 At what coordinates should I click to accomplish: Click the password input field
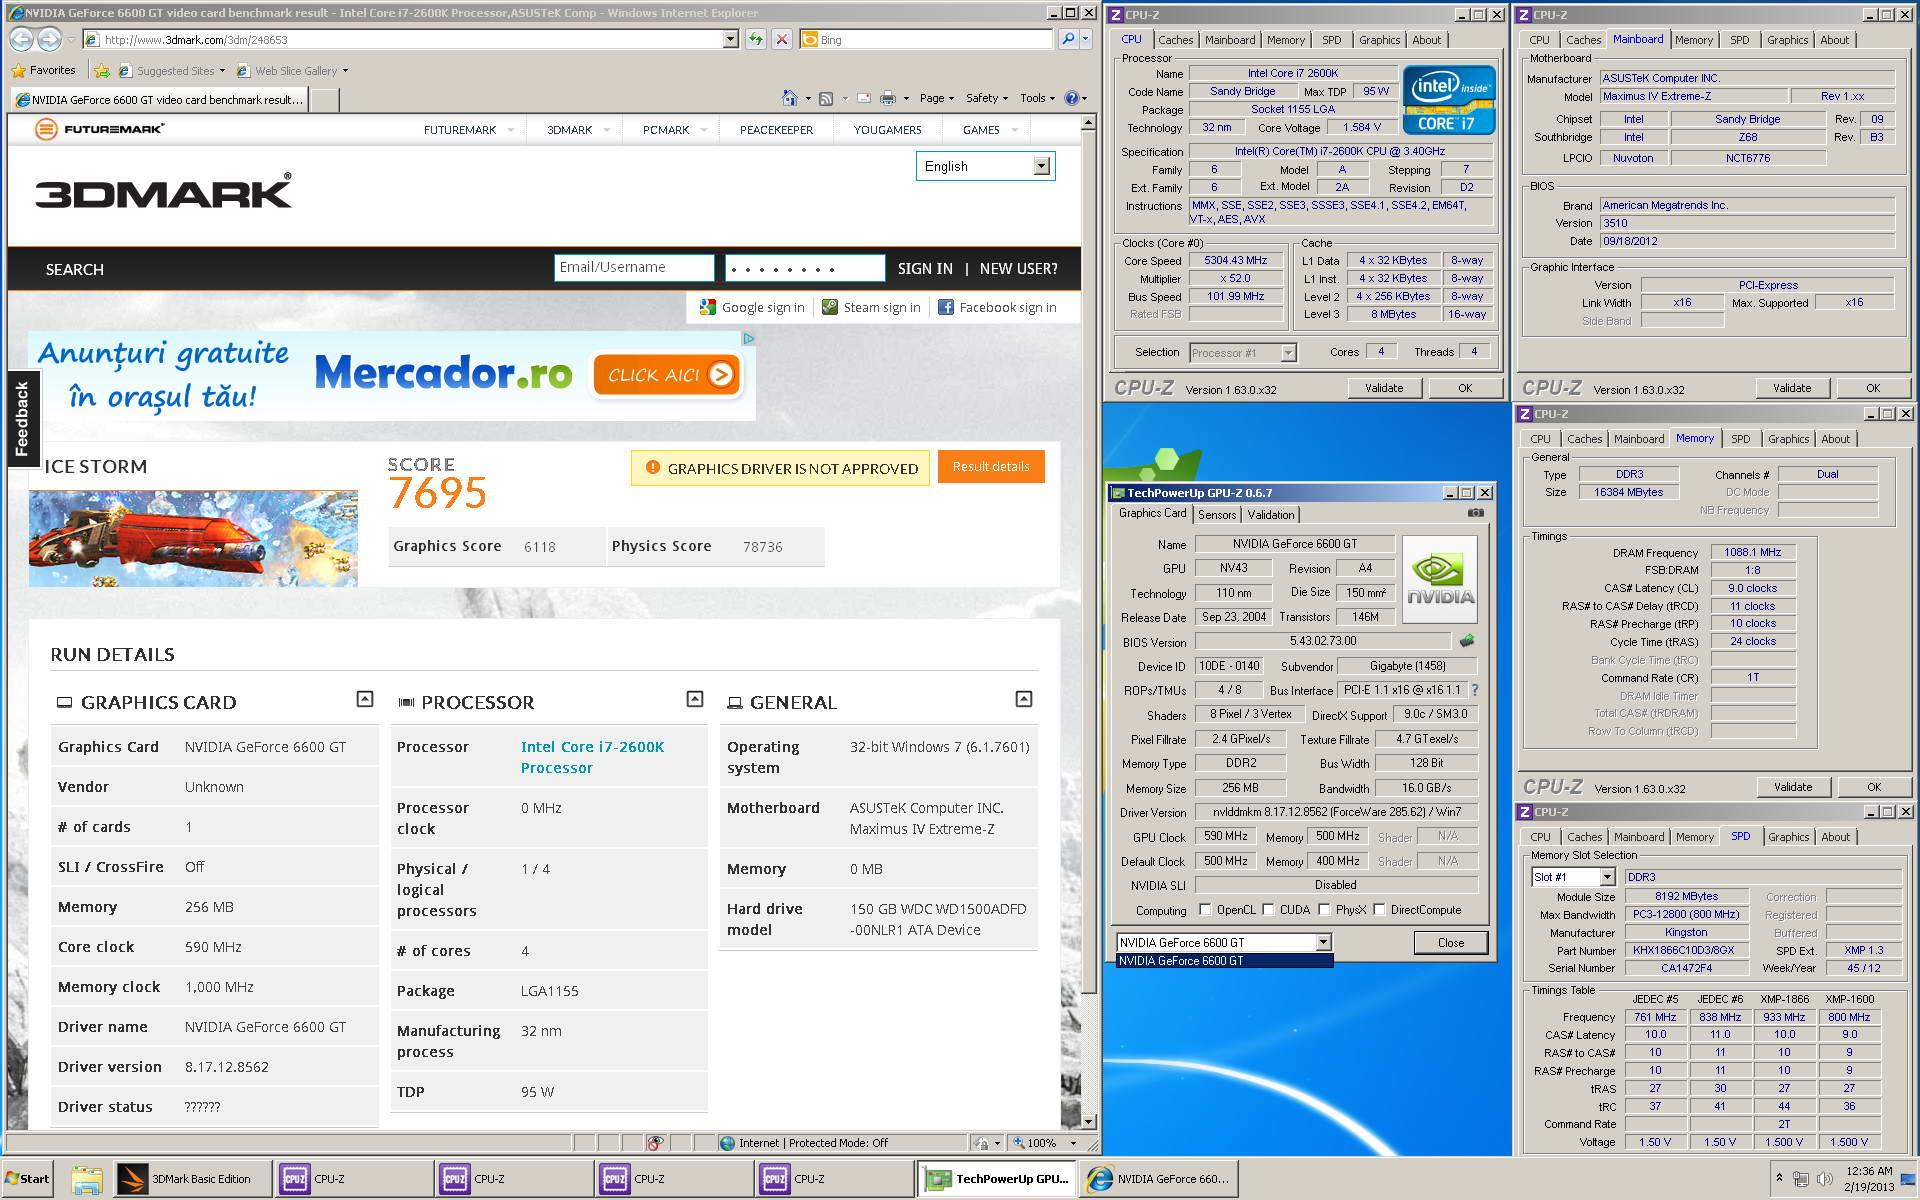tap(805, 268)
